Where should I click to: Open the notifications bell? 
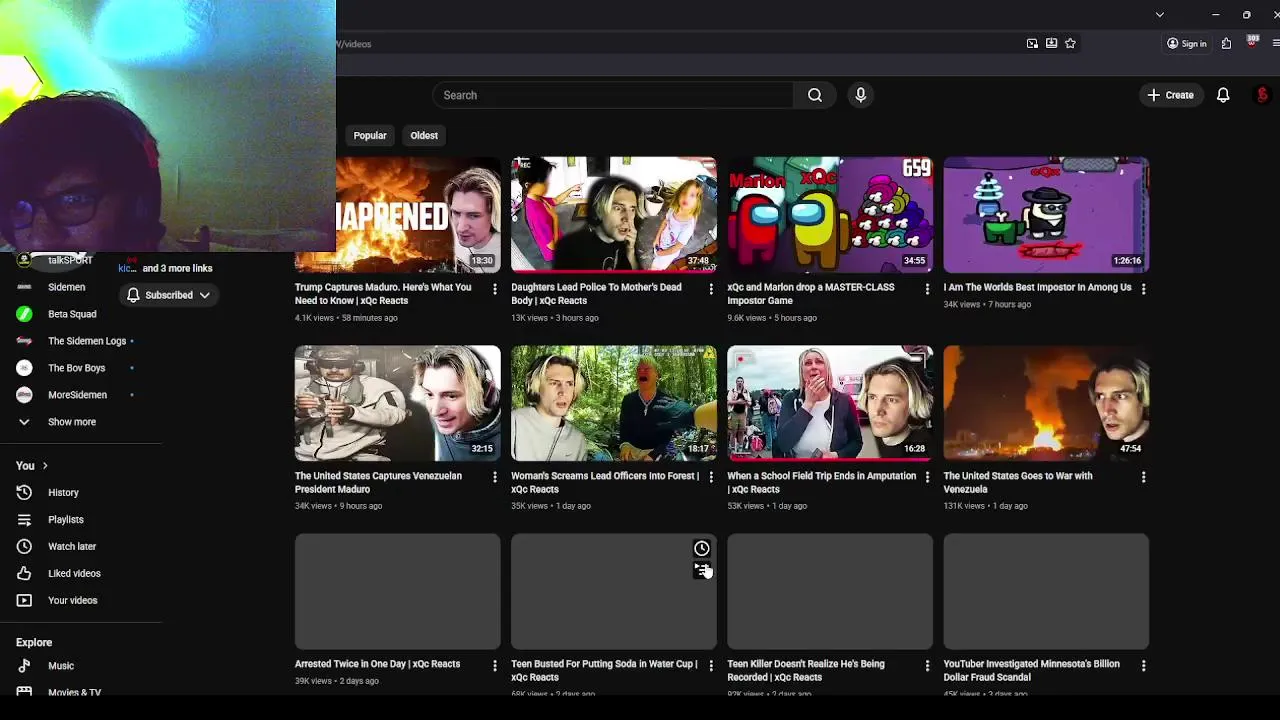tap(1222, 95)
